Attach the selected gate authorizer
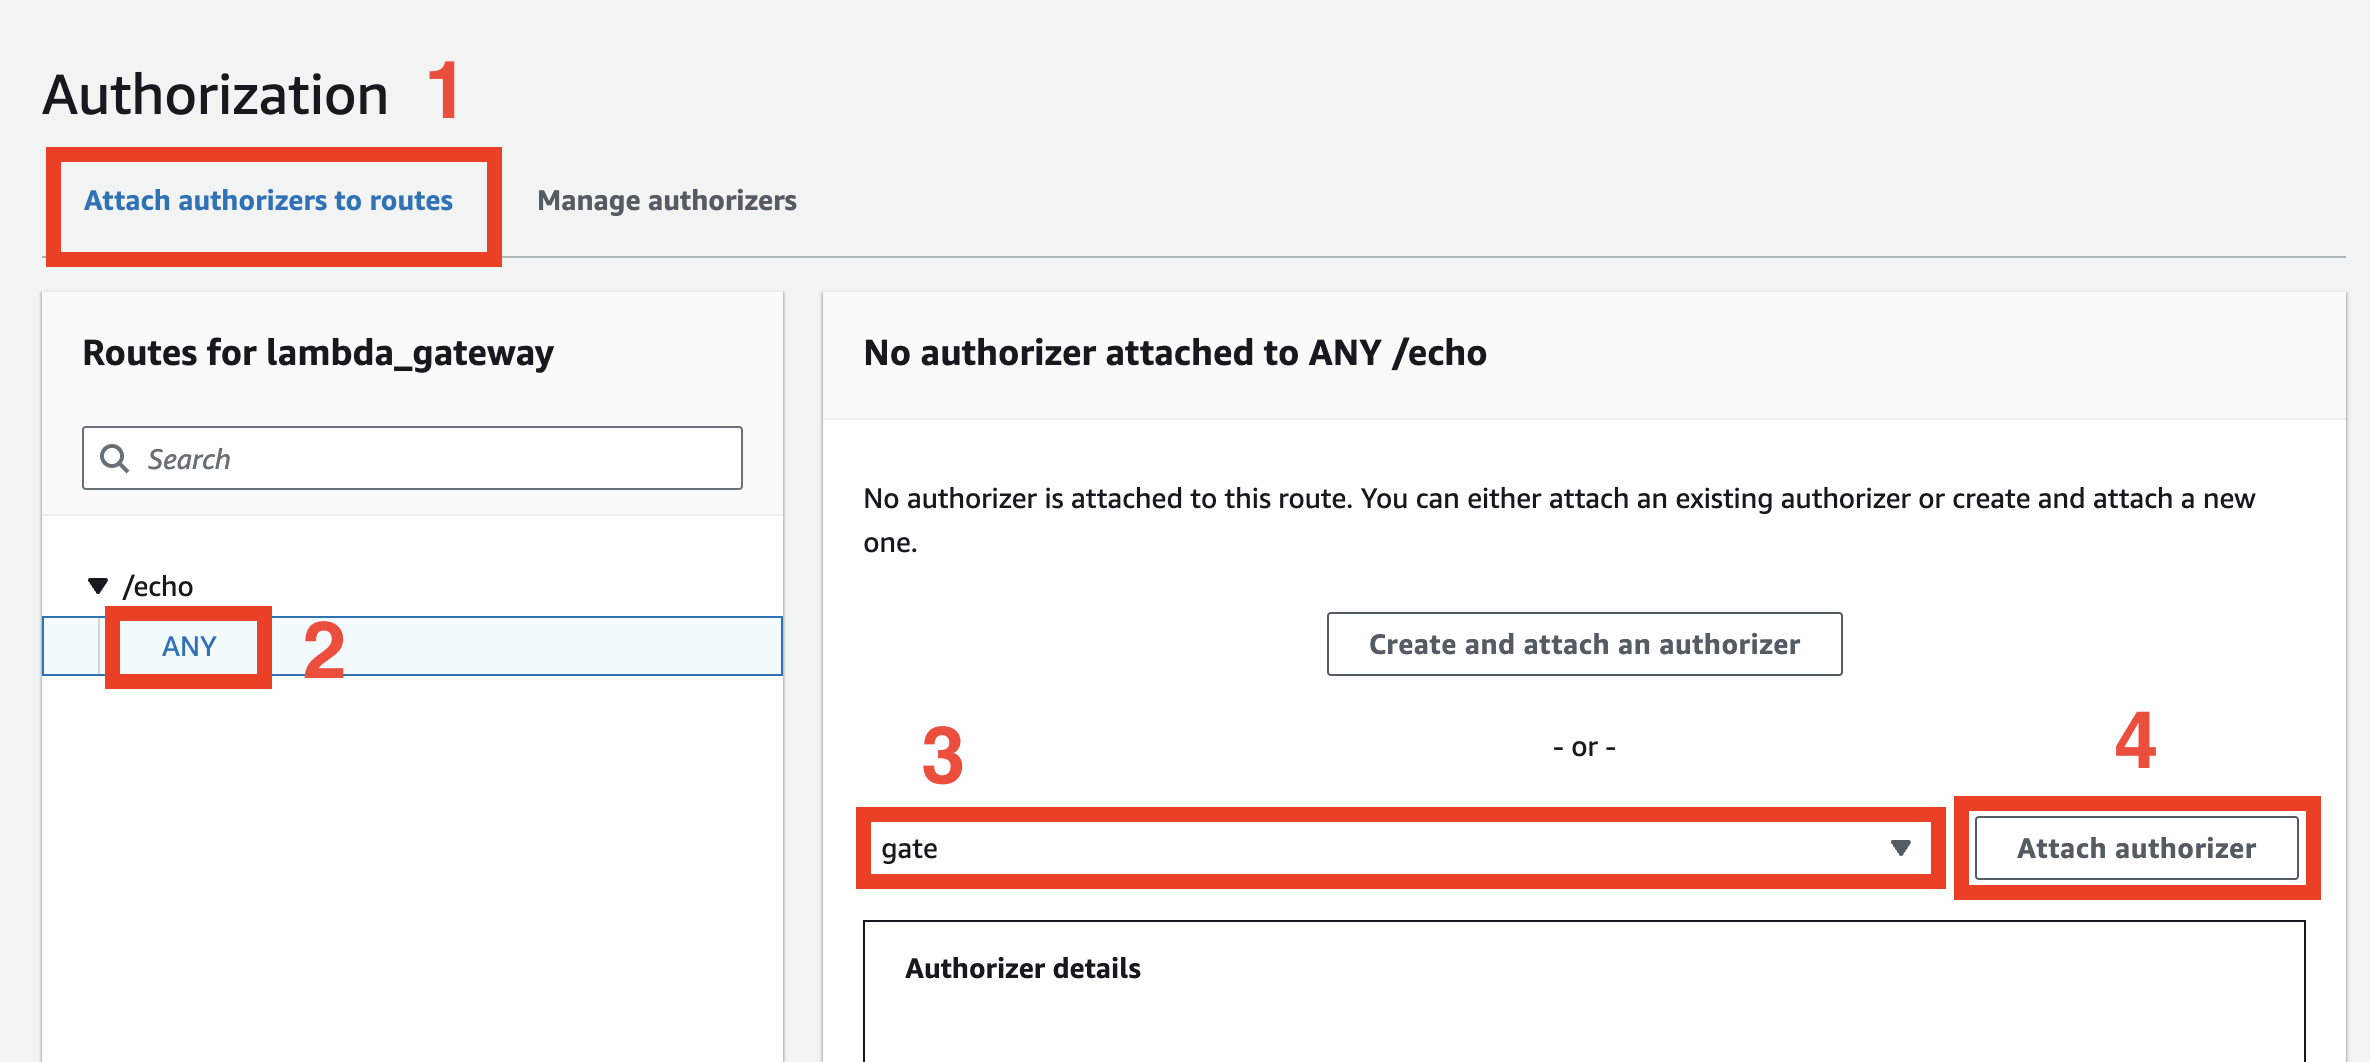This screenshot has width=2370, height=1062. point(2136,848)
